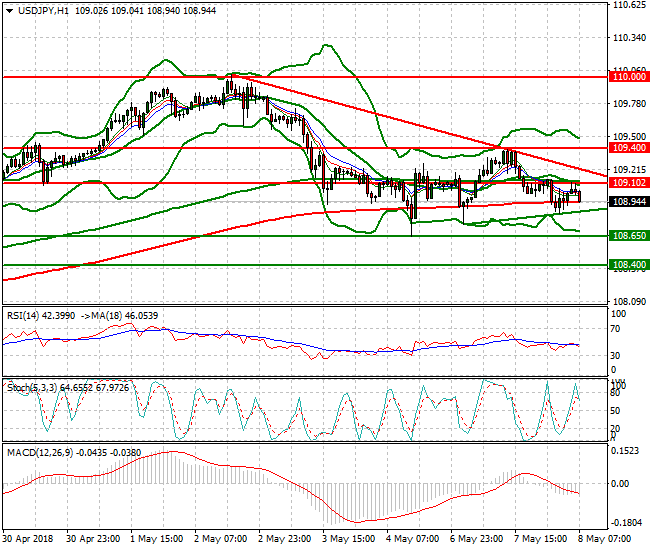
Task: Click the -0.1804 MACD scale value
Action: (x=627, y=523)
